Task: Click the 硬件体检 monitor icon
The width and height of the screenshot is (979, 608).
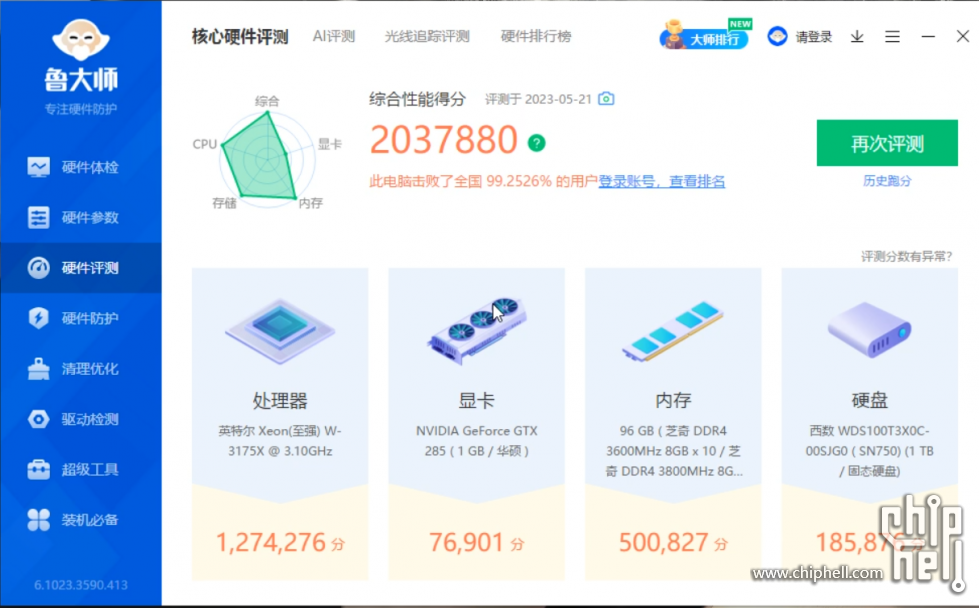Action: point(38,167)
